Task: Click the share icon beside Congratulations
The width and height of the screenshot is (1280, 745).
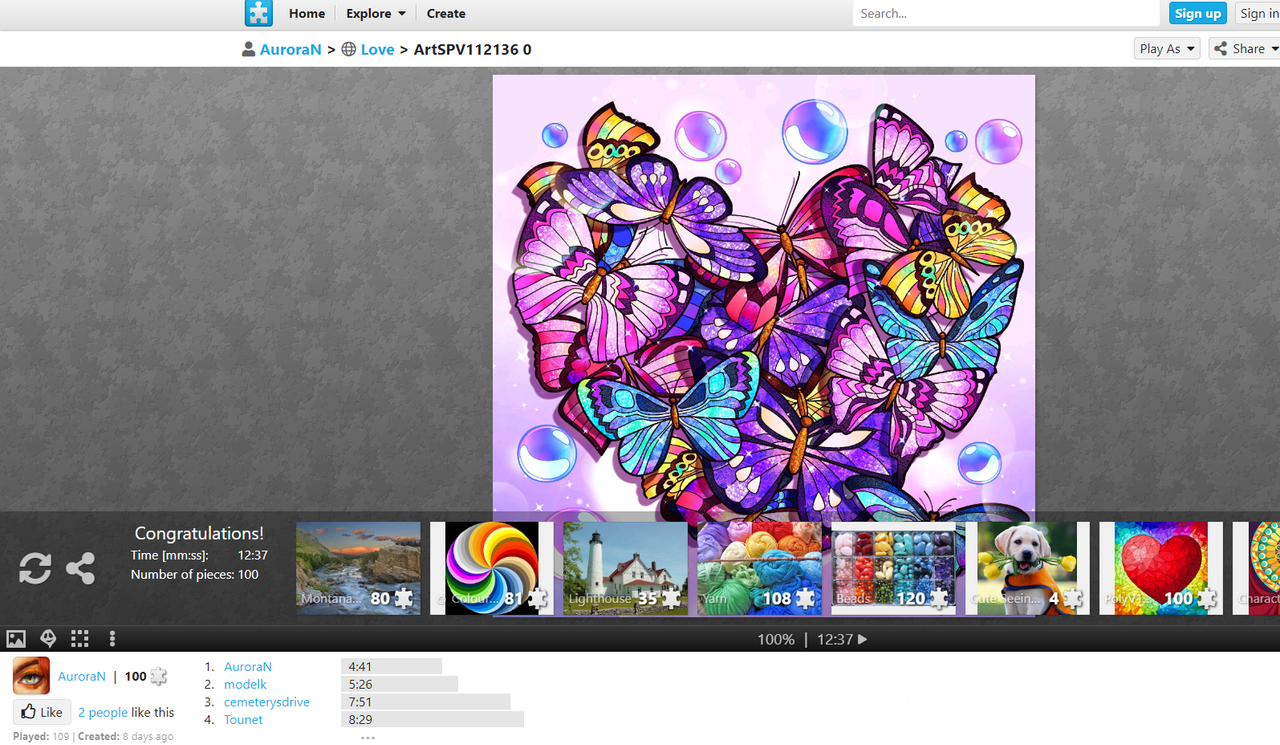Action: (80, 568)
